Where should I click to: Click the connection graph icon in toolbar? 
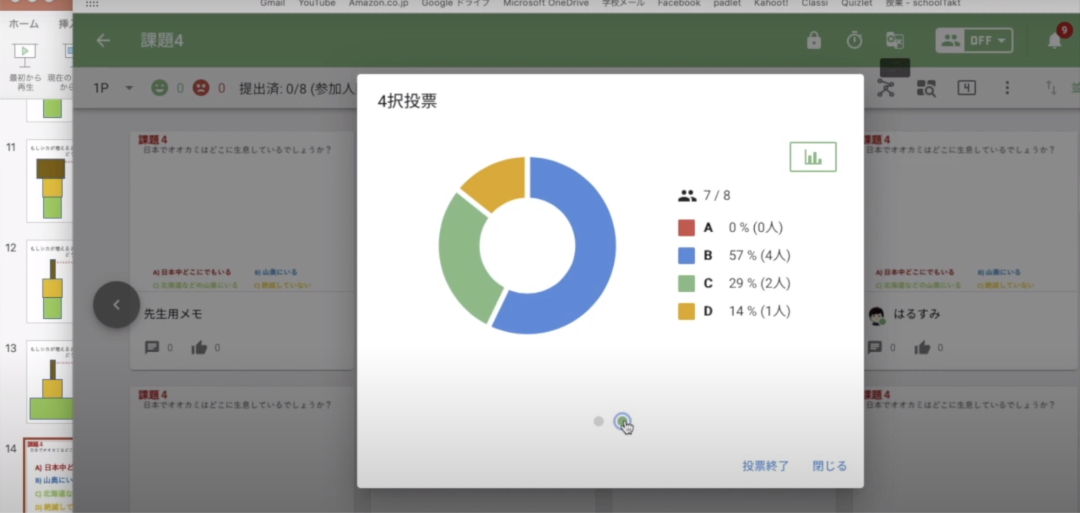click(x=887, y=88)
